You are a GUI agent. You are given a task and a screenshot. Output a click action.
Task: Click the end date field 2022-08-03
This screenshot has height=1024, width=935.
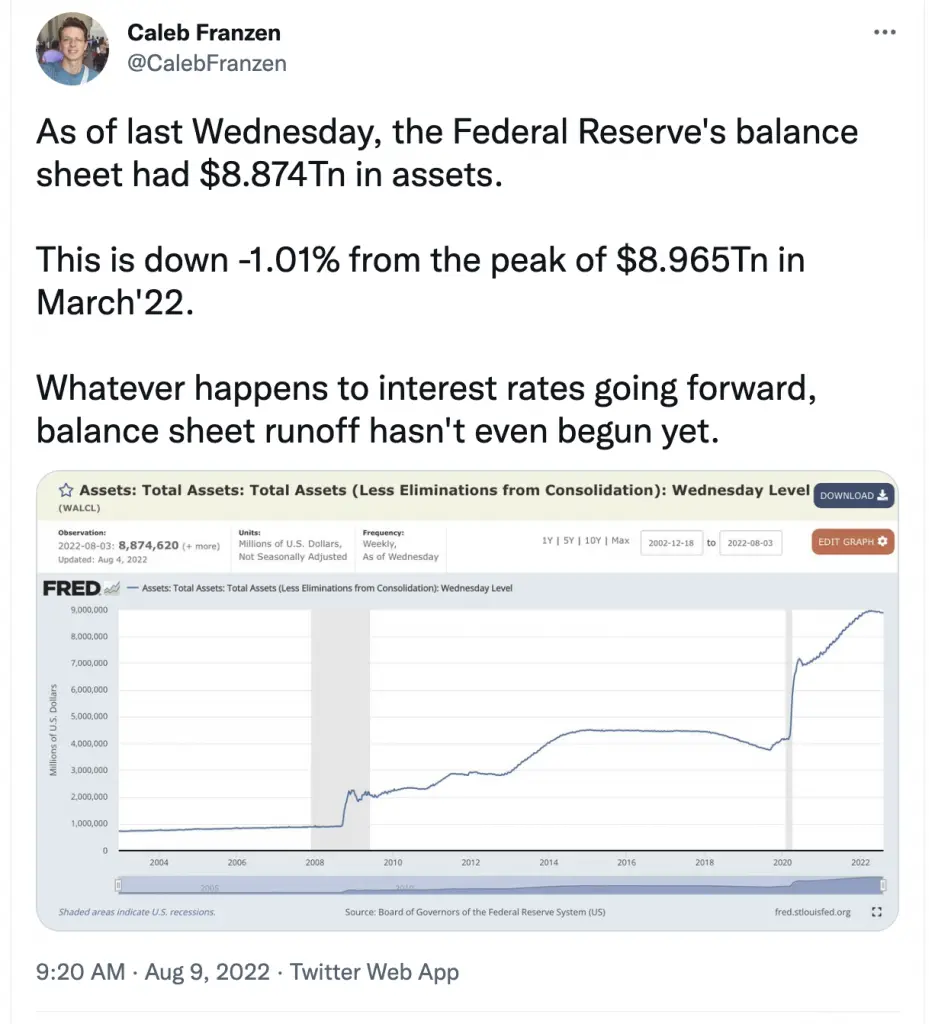tap(750, 543)
